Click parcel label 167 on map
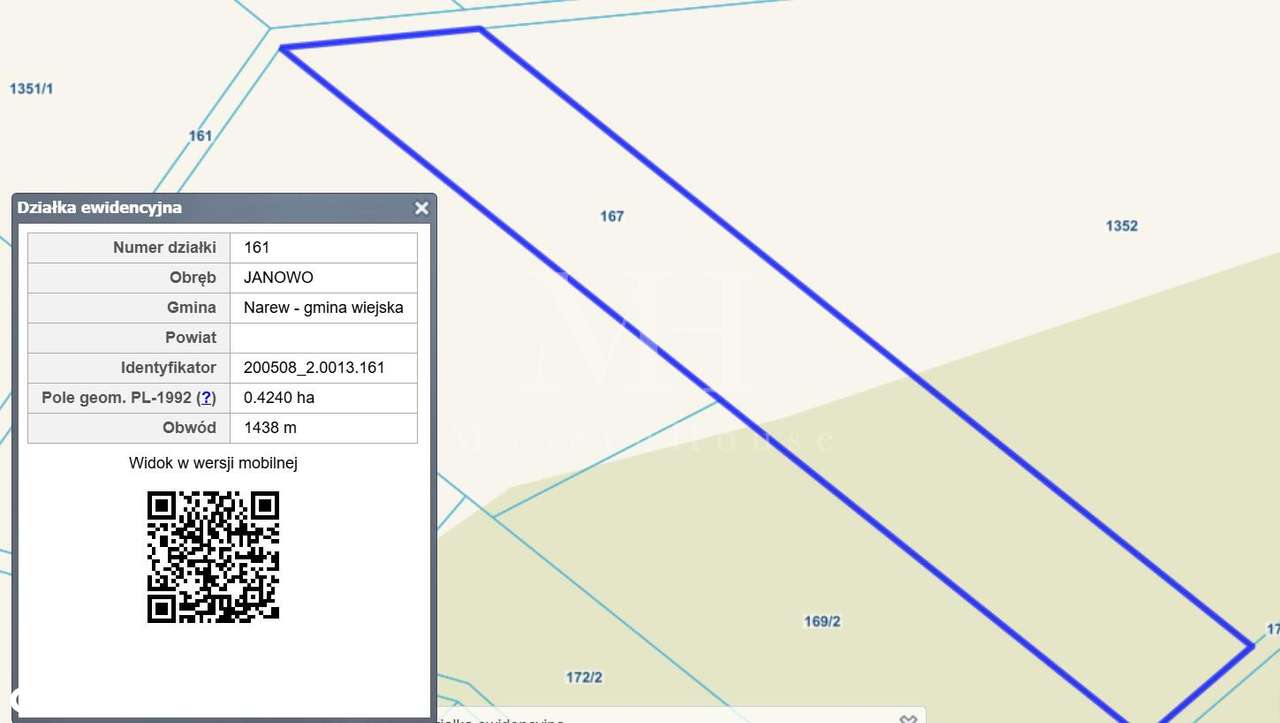Image resolution: width=1280 pixels, height=723 pixels. pos(612,216)
